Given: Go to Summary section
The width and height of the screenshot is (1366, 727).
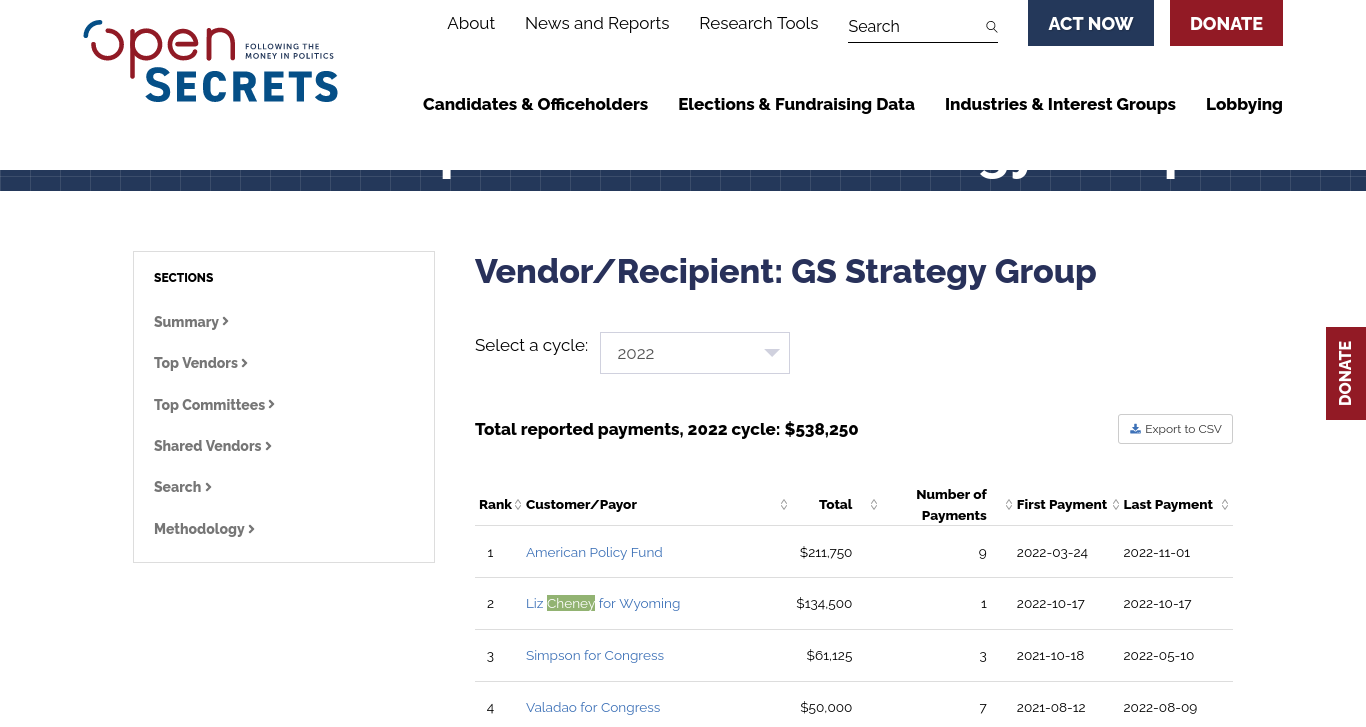Looking at the screenshot, I should point(191,322).
